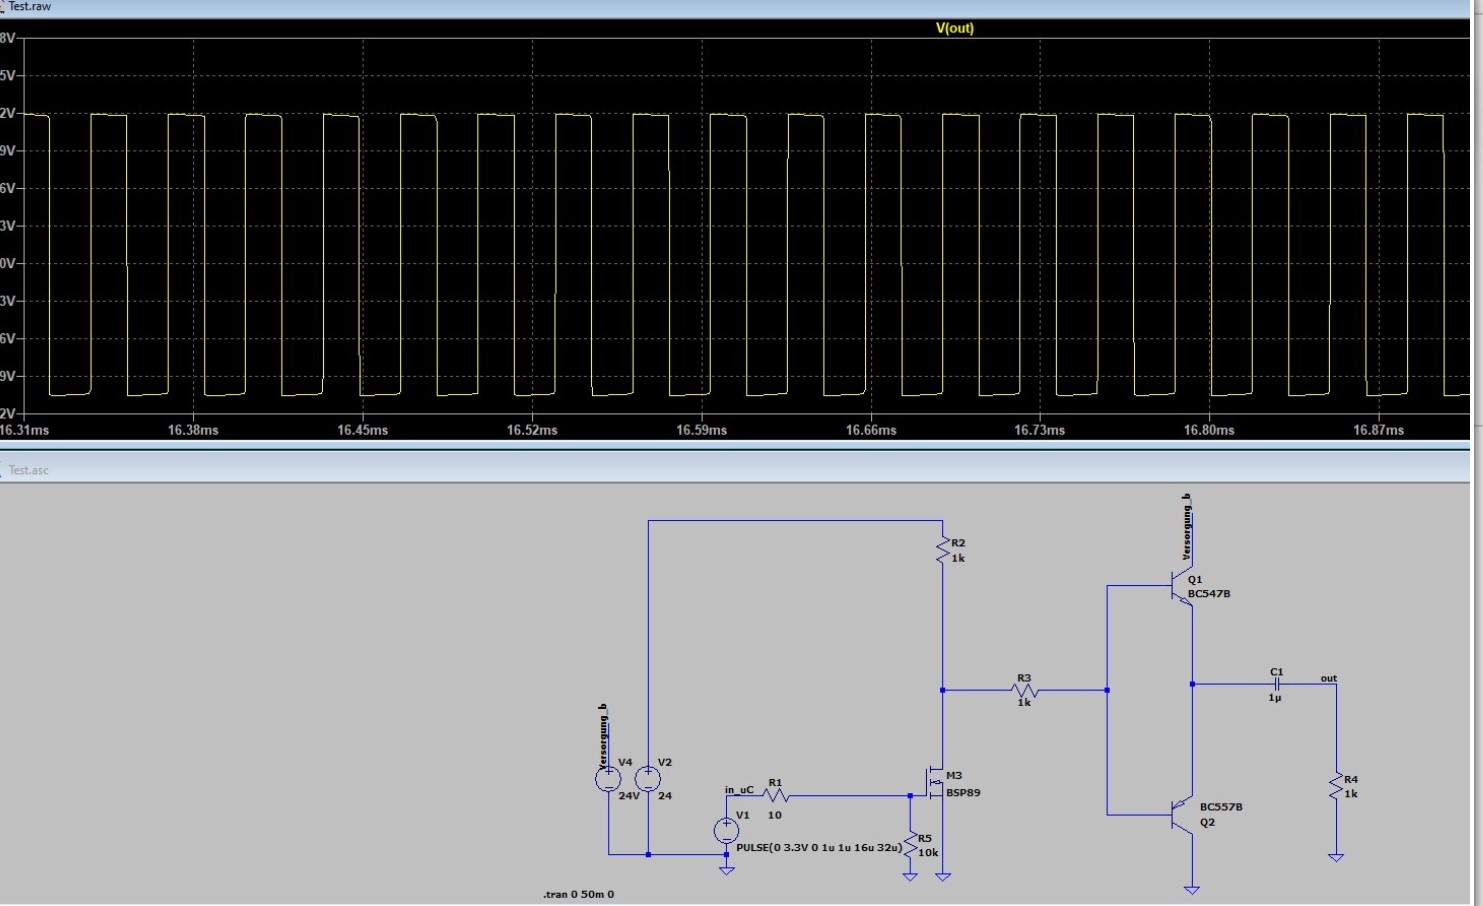Click the 24 value of V2
Viewport: 1483px width, 906px height.
point(665,796)
